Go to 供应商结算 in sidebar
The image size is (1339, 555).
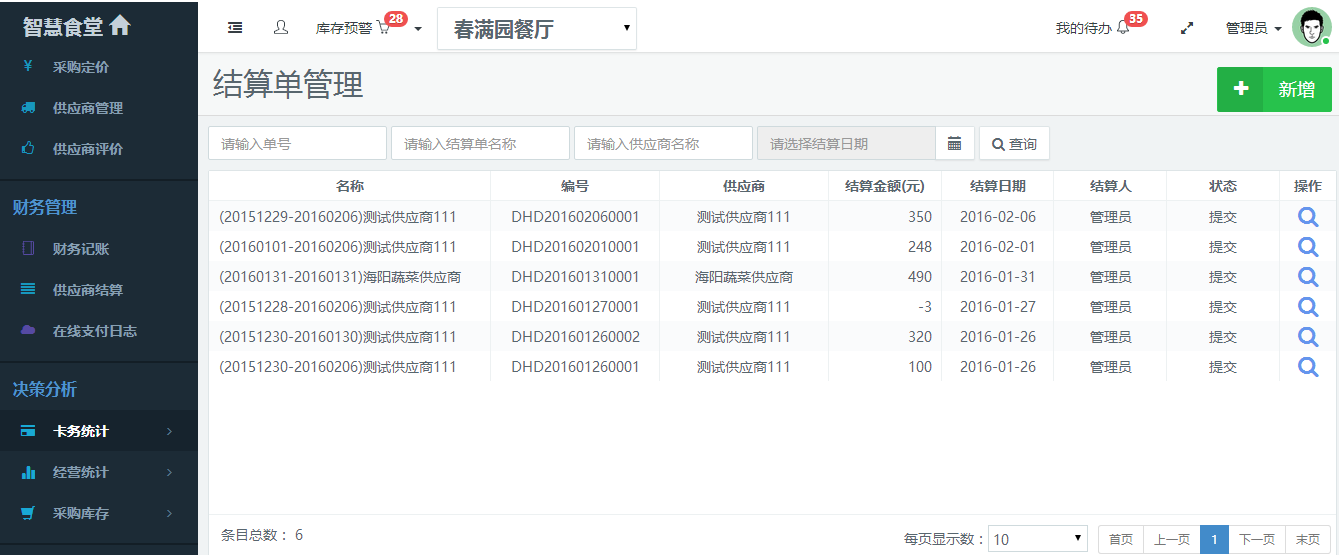87,290
